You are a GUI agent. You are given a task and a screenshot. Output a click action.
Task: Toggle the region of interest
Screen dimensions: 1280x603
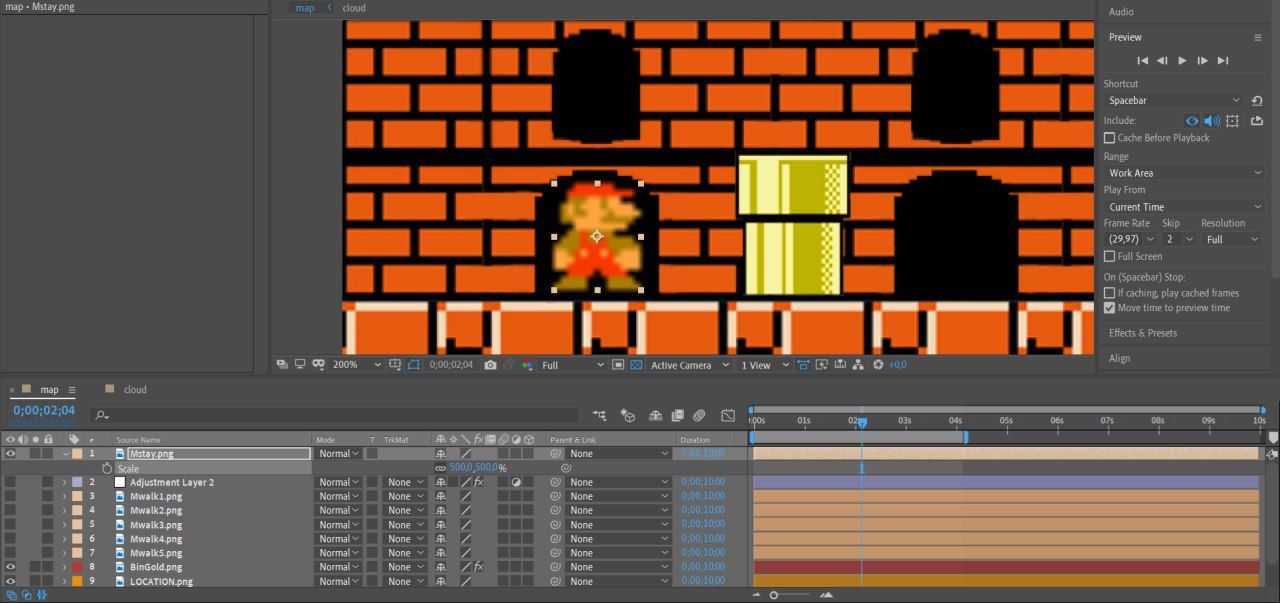618,365
